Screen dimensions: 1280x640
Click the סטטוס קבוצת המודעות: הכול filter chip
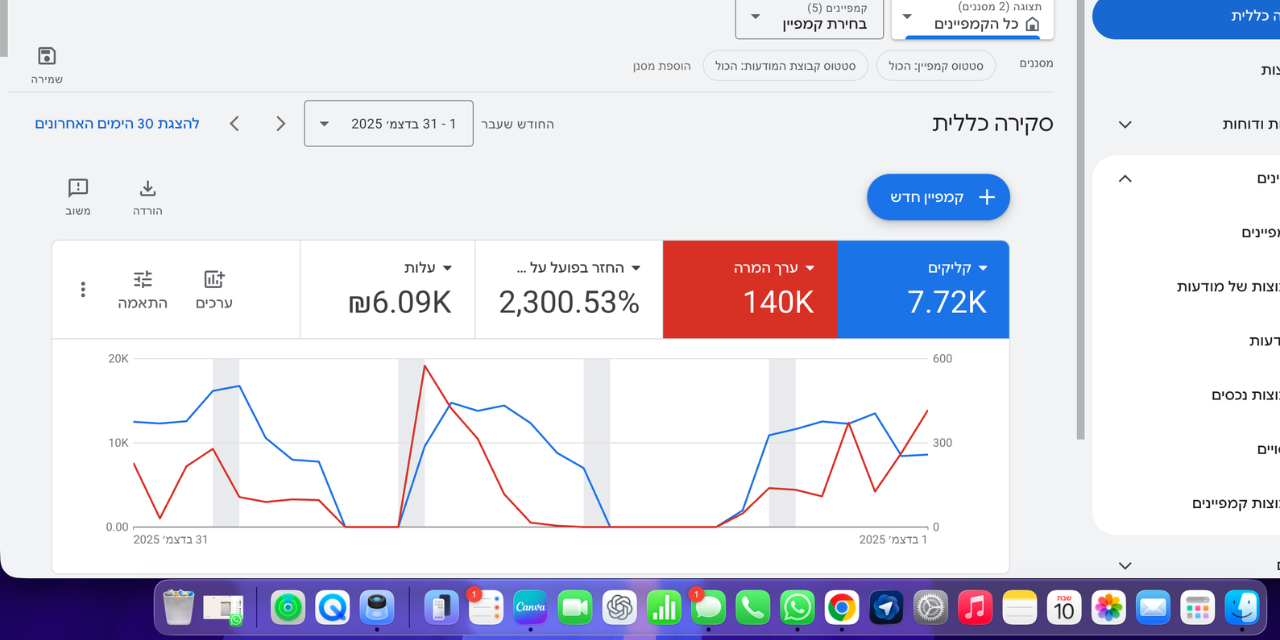tap(785, 65)
